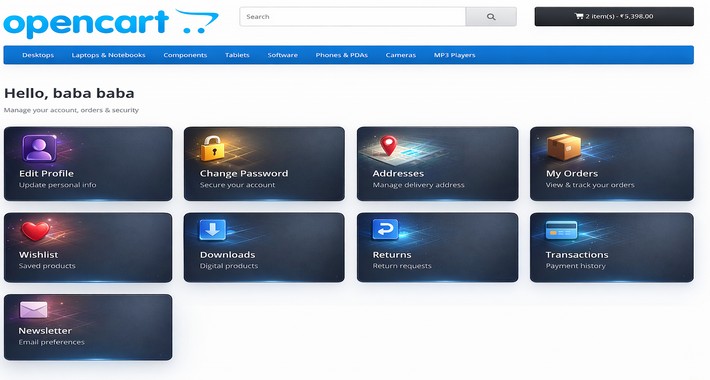
Task: Click 'Manage your account, orders & security' text
Action: click(x=71, y=110)
